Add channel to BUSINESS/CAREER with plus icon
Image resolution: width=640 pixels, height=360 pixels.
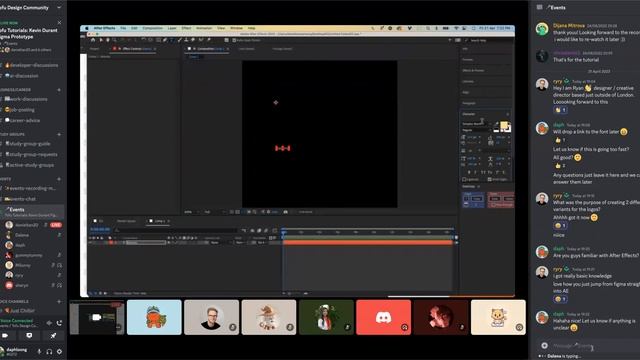pyautogui.click(x=59, y=90)
